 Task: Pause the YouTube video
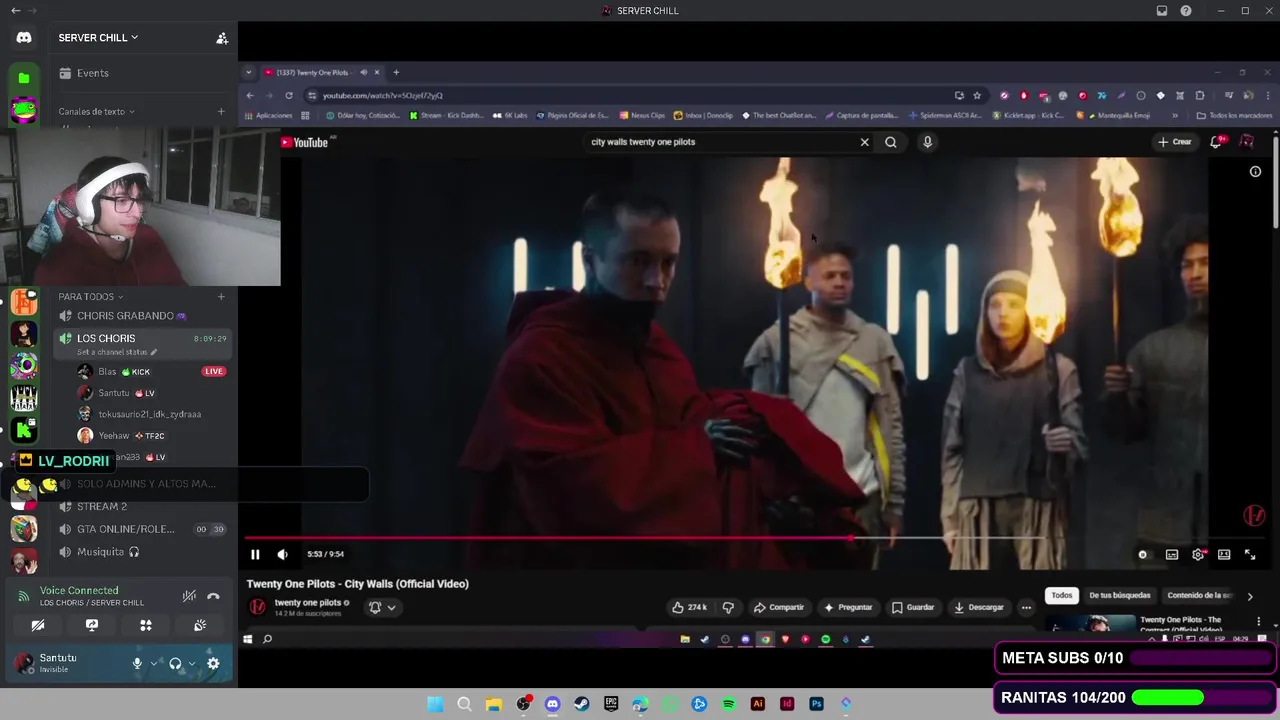pyautogui.click(x=255, y=554)
